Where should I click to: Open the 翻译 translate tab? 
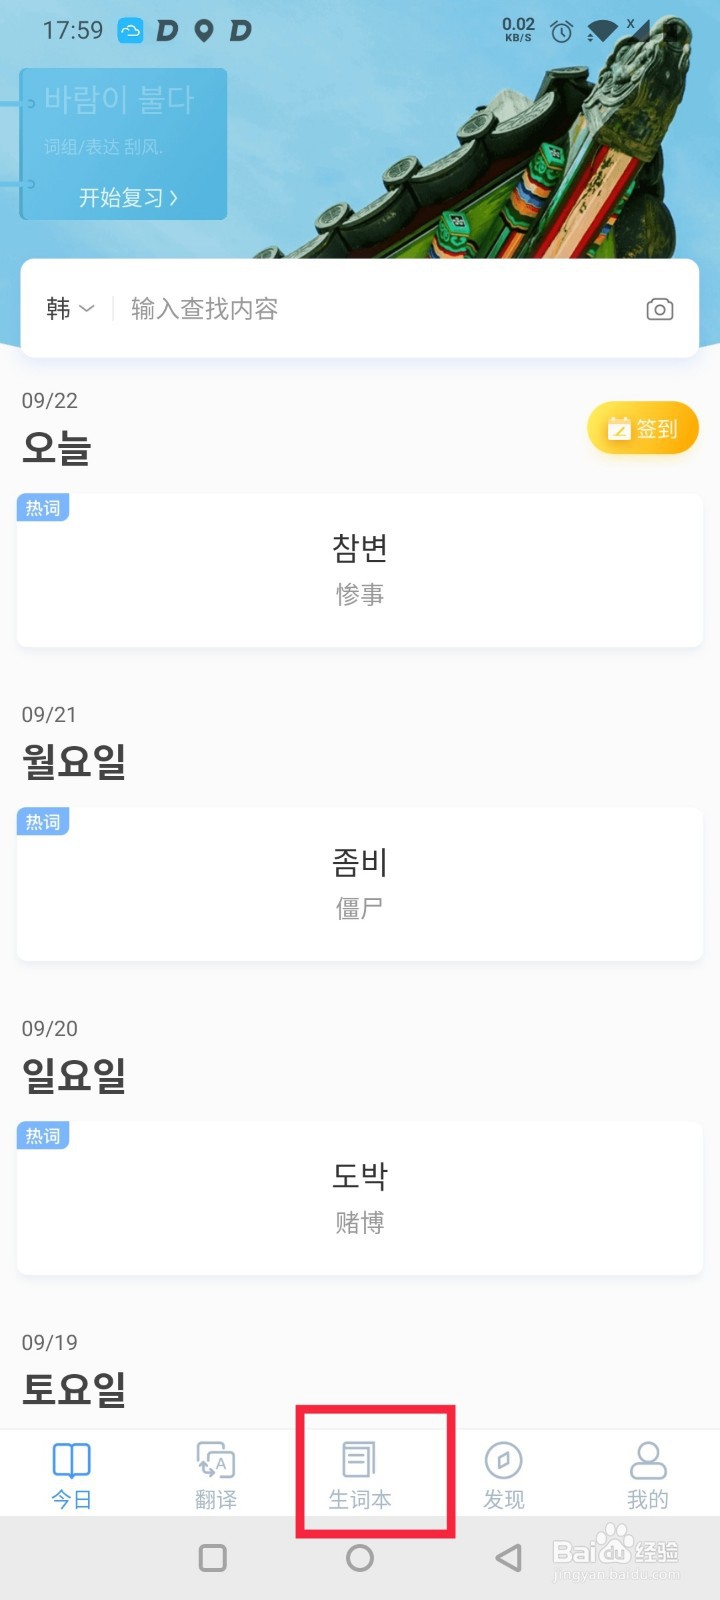point(215,1474)
